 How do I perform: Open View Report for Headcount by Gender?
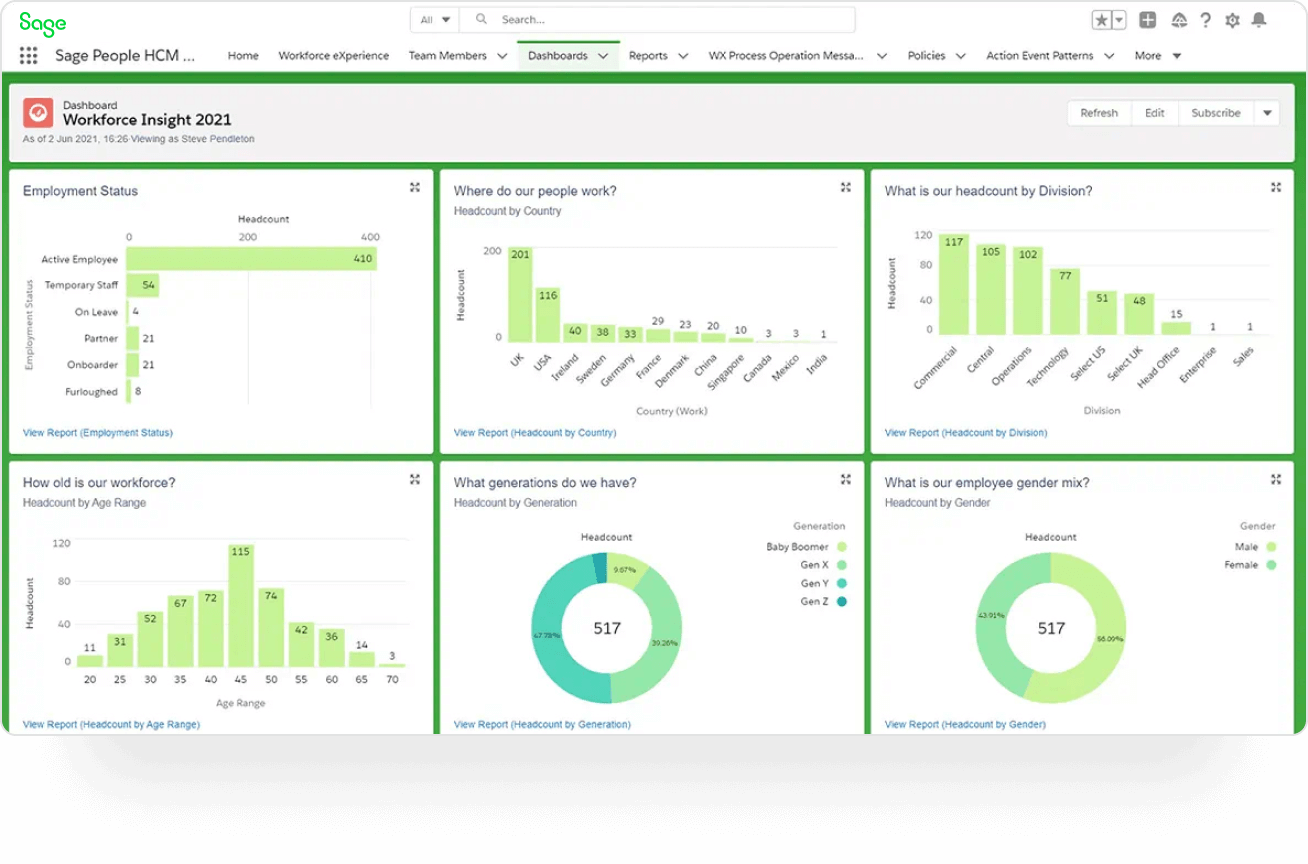[963, 724]
